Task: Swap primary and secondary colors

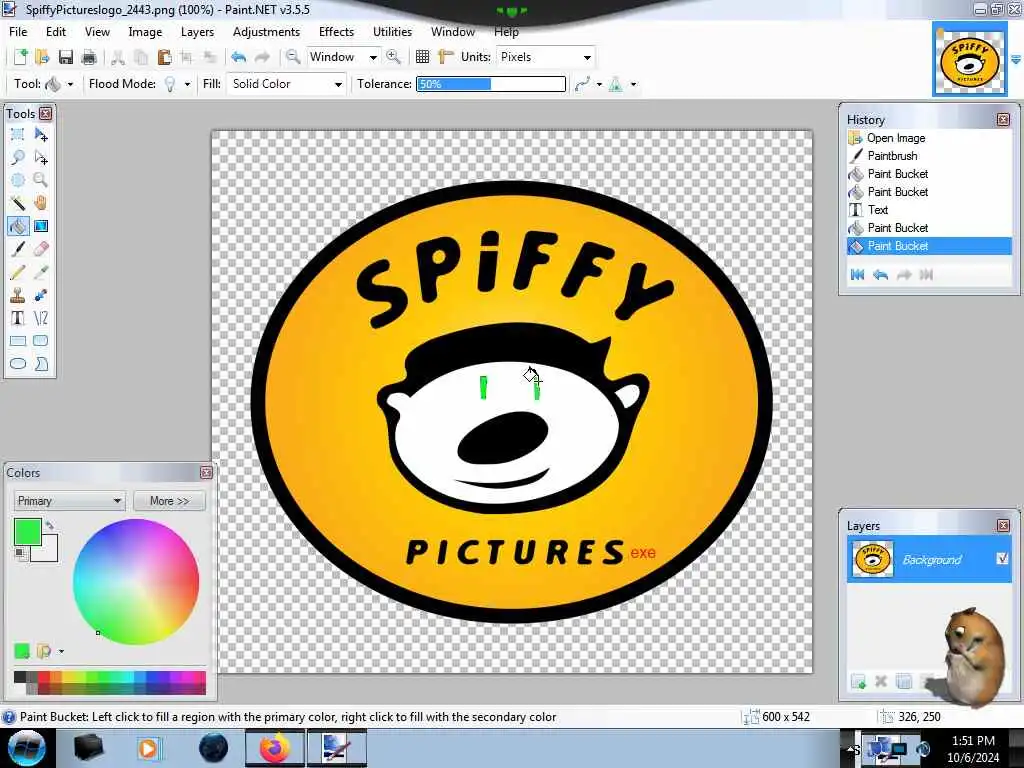Action: [x=50, y=524]
